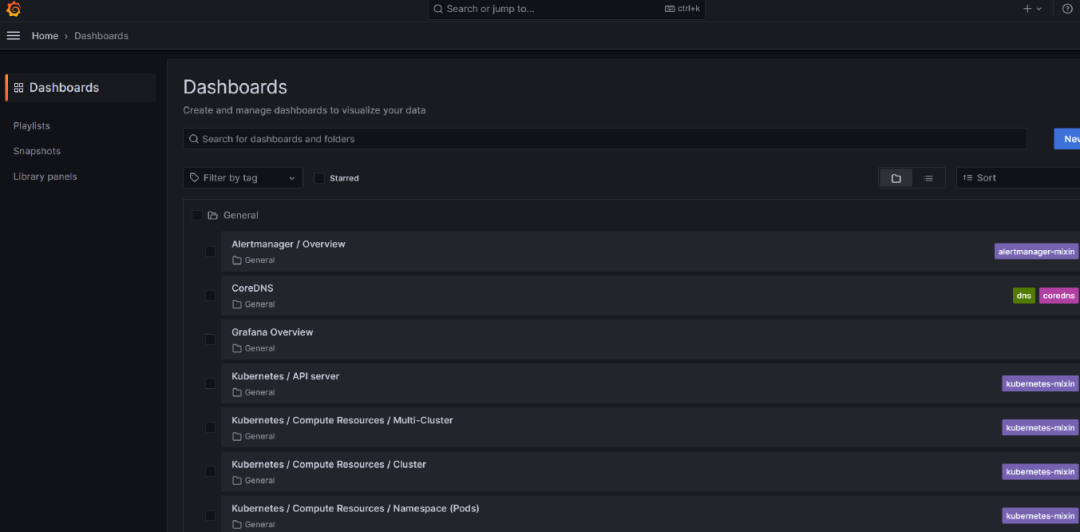Click kubernetes-mixin tag on Namespace (Pods) row
Screen dimensions: 1080x532
(1040, 515)
